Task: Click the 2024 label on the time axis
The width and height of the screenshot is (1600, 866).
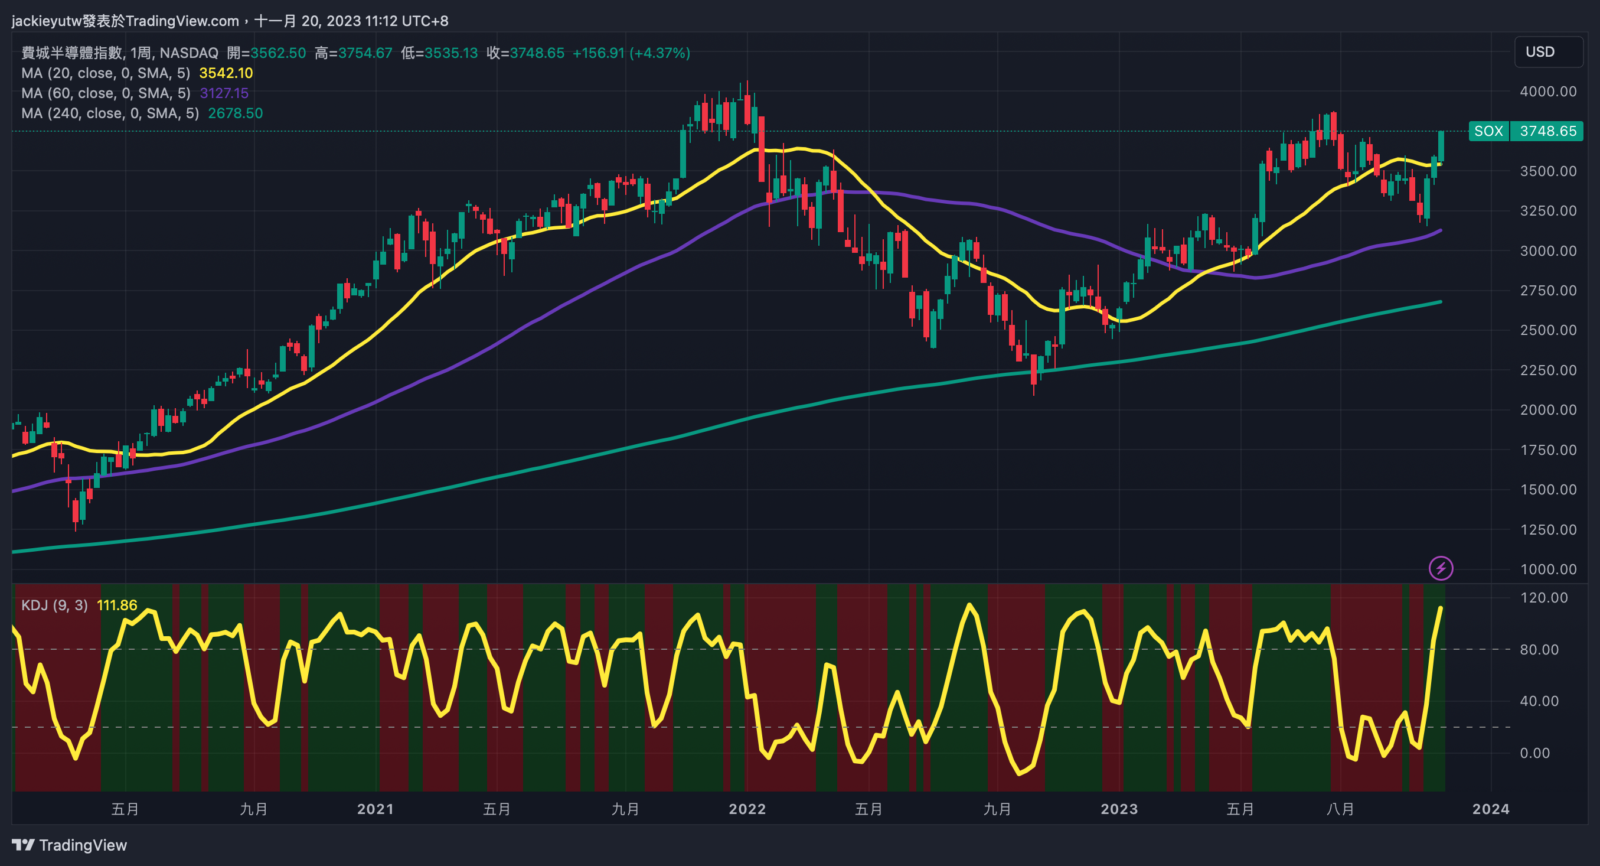Action: (x=1490, y=809)
